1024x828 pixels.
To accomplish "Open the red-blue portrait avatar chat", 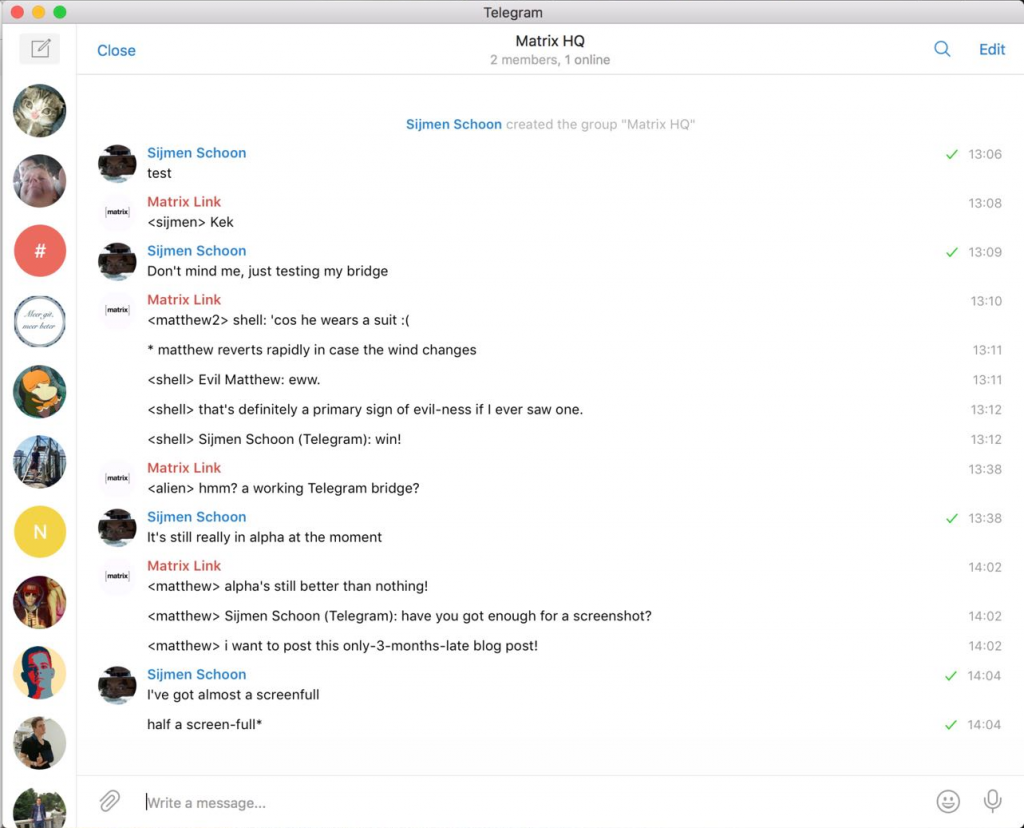I will coord(40,672).
